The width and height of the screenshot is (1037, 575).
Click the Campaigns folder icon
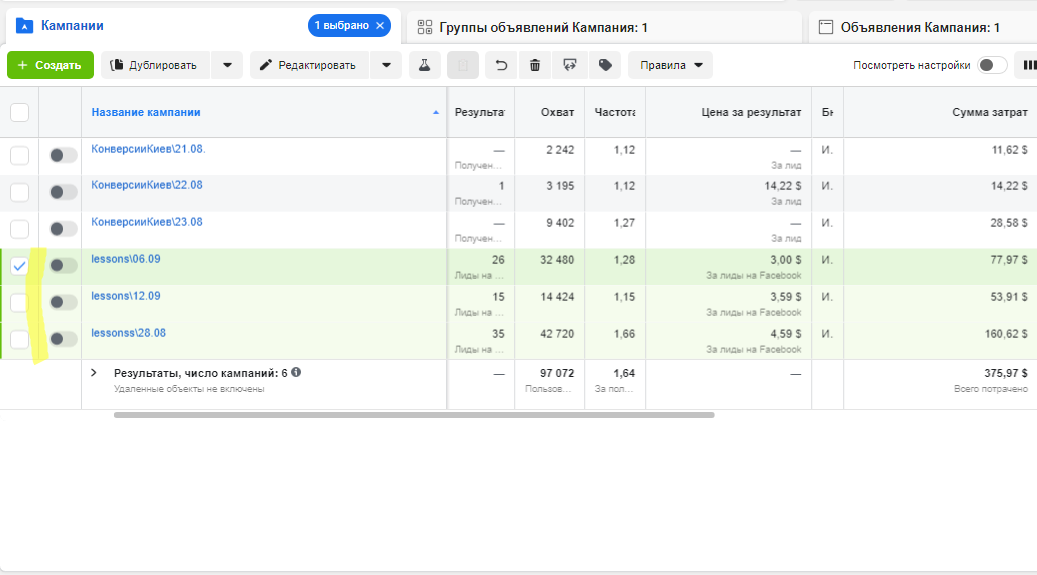pos(24,26)
